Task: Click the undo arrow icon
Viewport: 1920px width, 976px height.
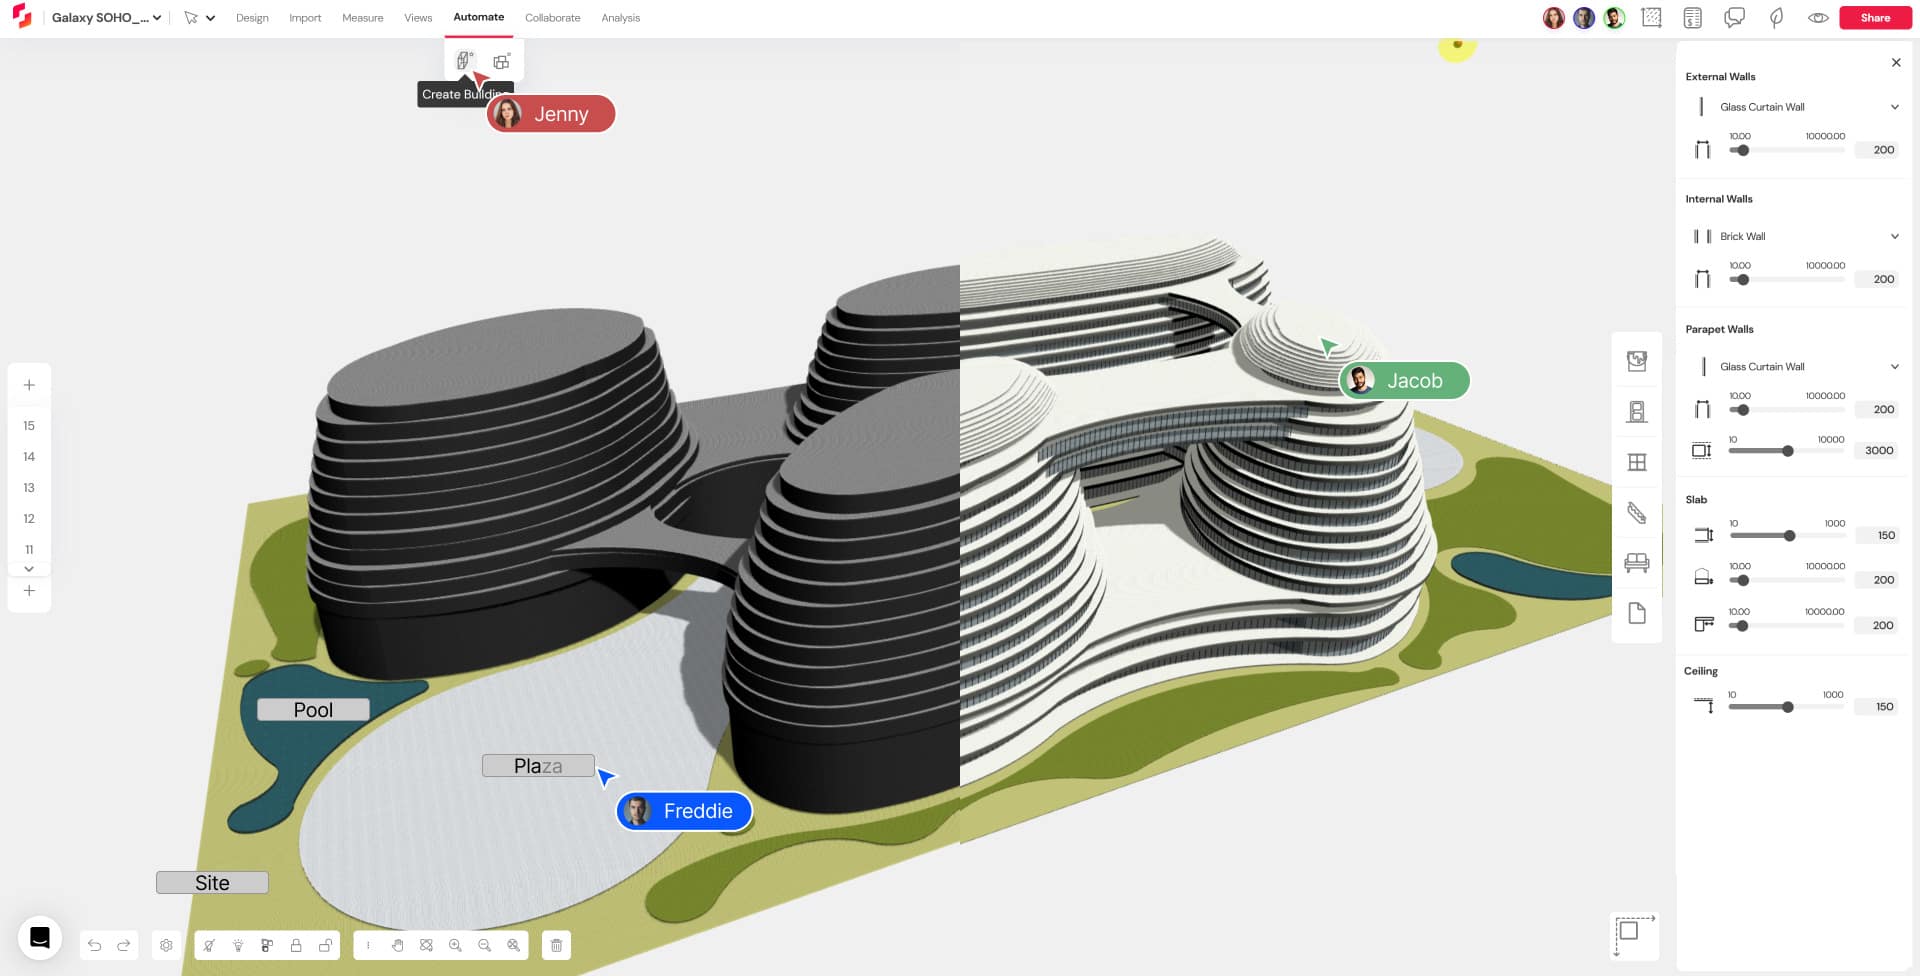Action: 95,945
